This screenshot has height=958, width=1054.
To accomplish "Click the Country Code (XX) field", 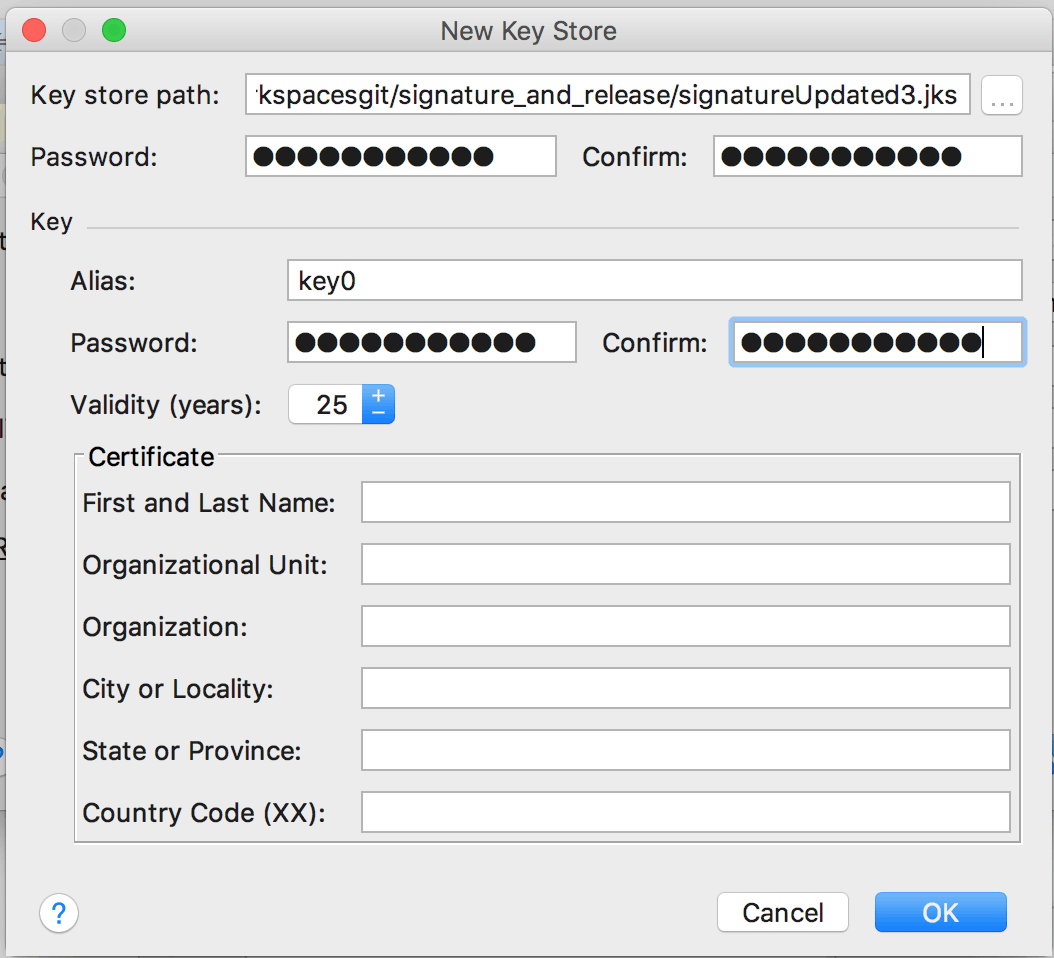I will (685, 813).
